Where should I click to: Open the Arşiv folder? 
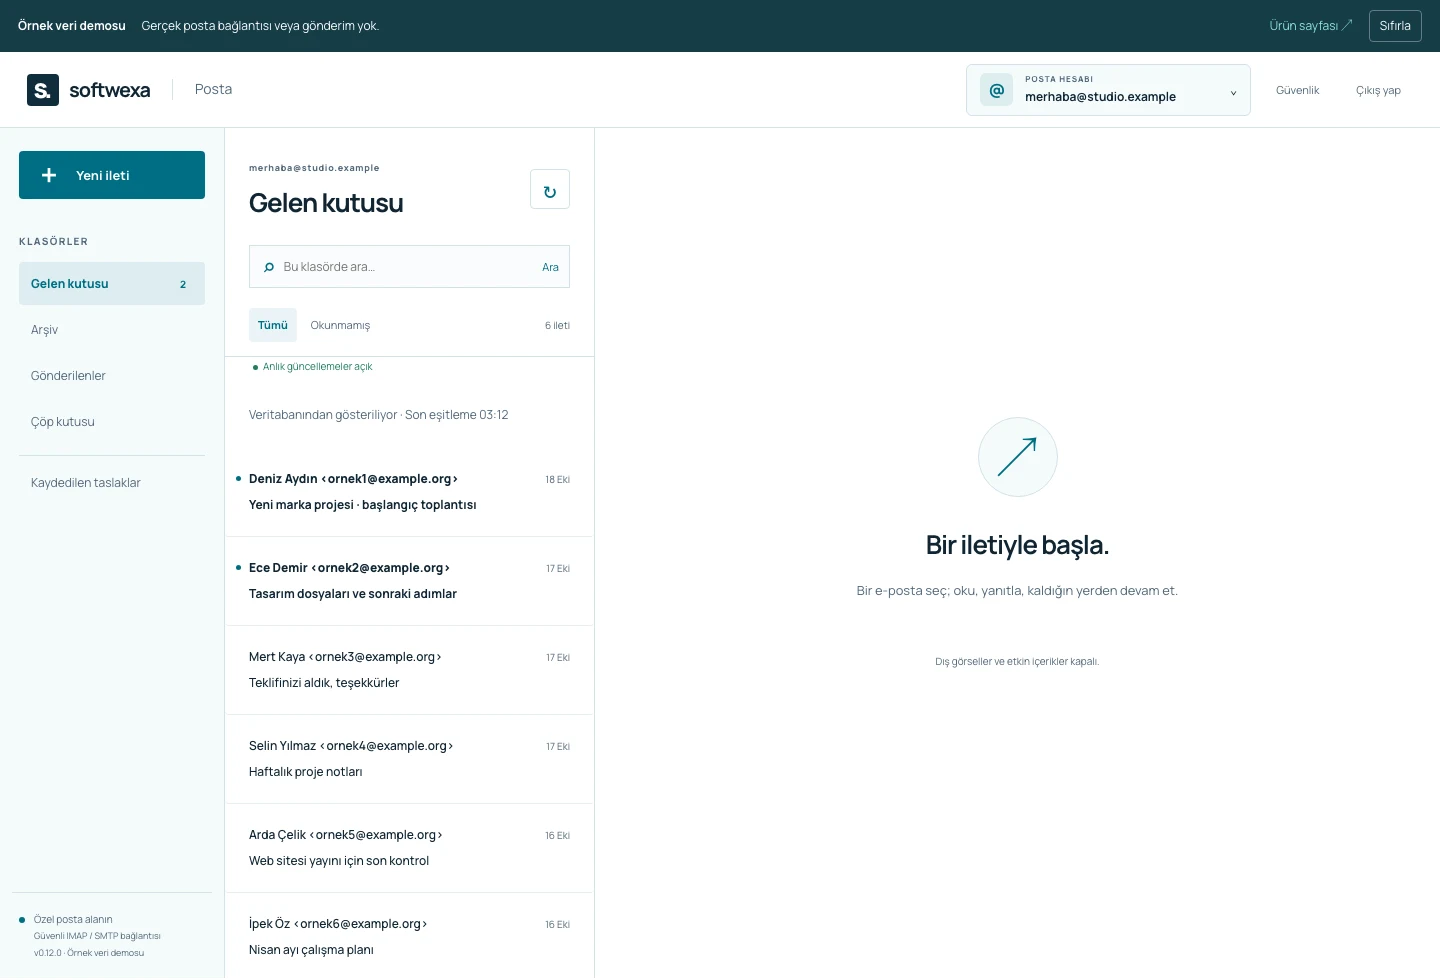(112, 330)
